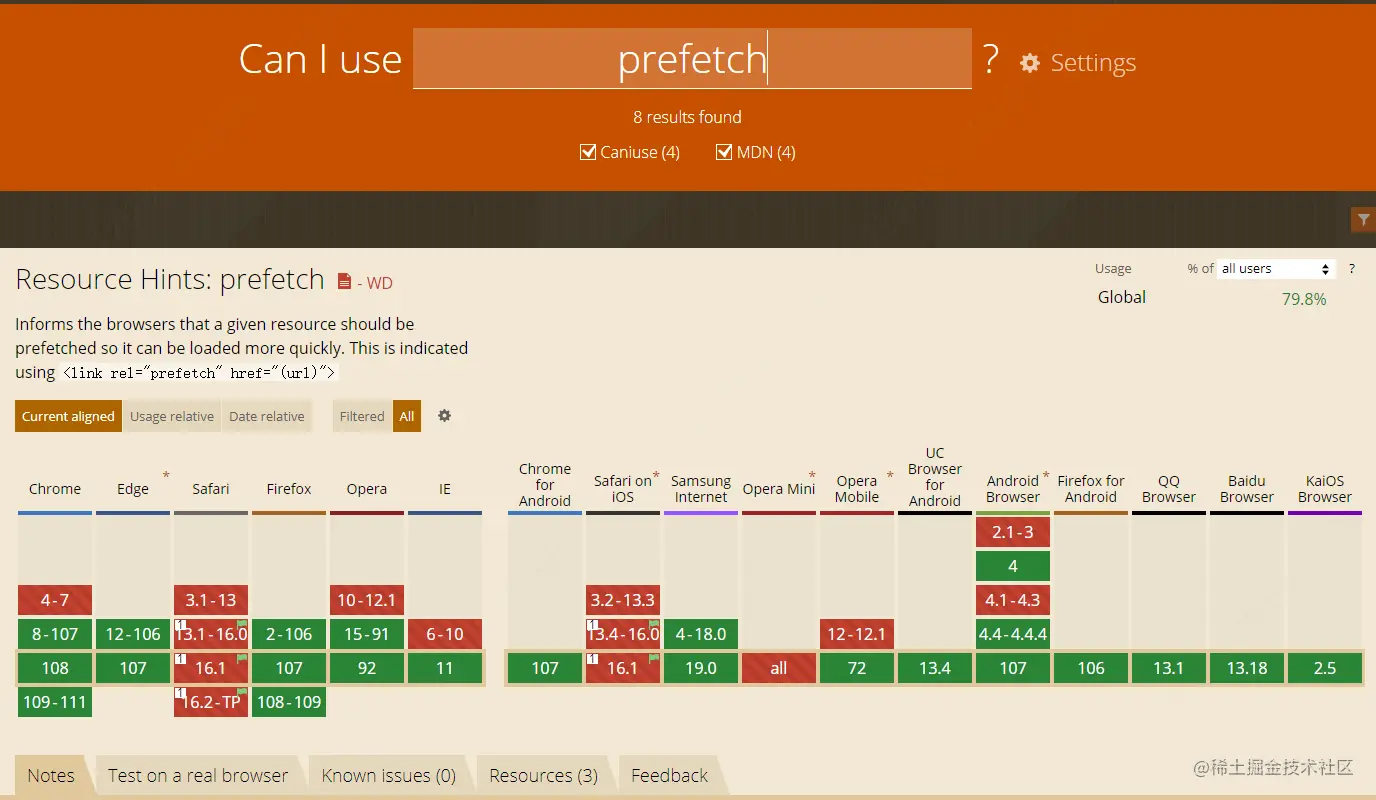Click Resource Hints: prefetch heading

(170, 279)
